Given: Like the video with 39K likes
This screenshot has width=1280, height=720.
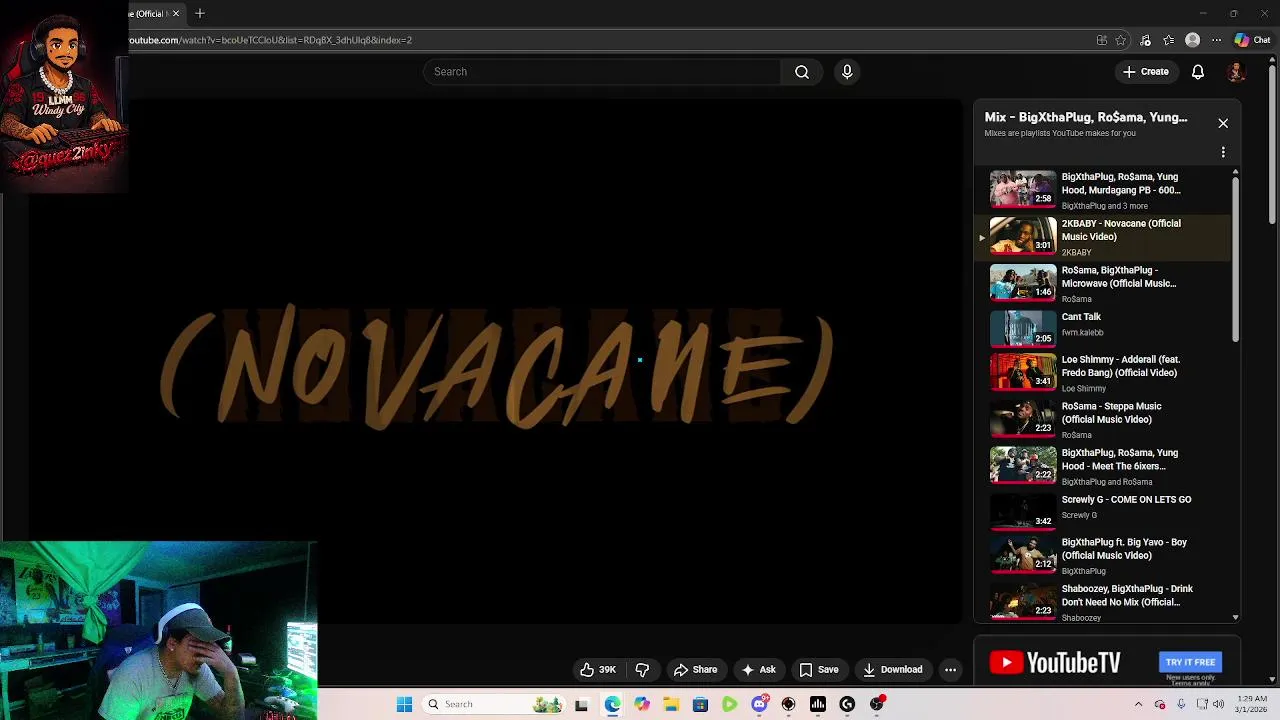Looking at the screenshot, I should click(598, 670).
